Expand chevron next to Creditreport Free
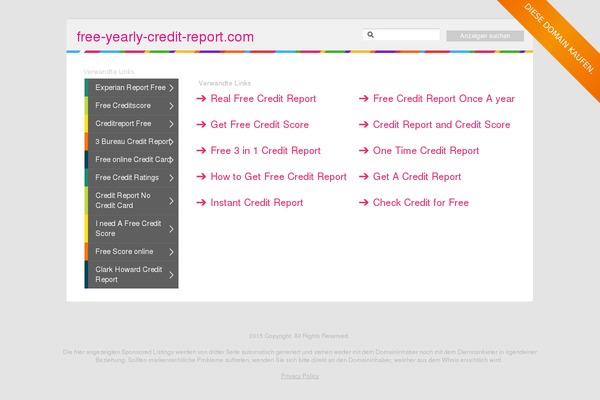Screen dimensions: 600x400 click(x=171, y=124)
